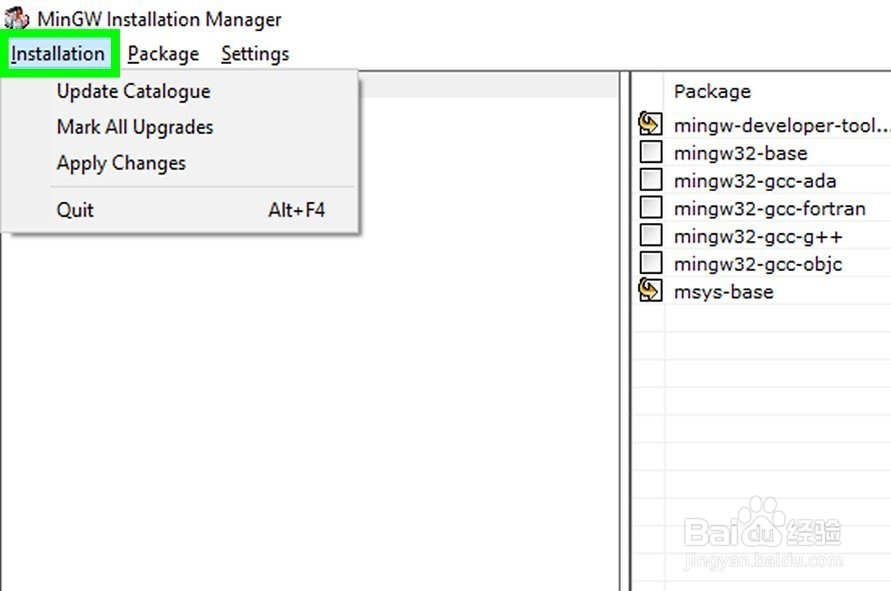Click the marked-for-install icon beside msys-base
This screenshot has width=891, height=591.
click(x=650, y=290)
